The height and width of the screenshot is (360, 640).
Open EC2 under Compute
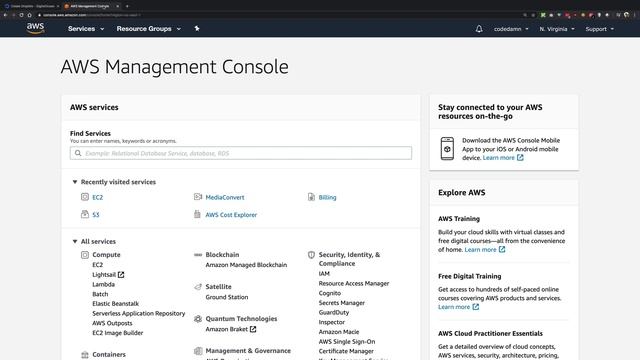tap(98, 265)
